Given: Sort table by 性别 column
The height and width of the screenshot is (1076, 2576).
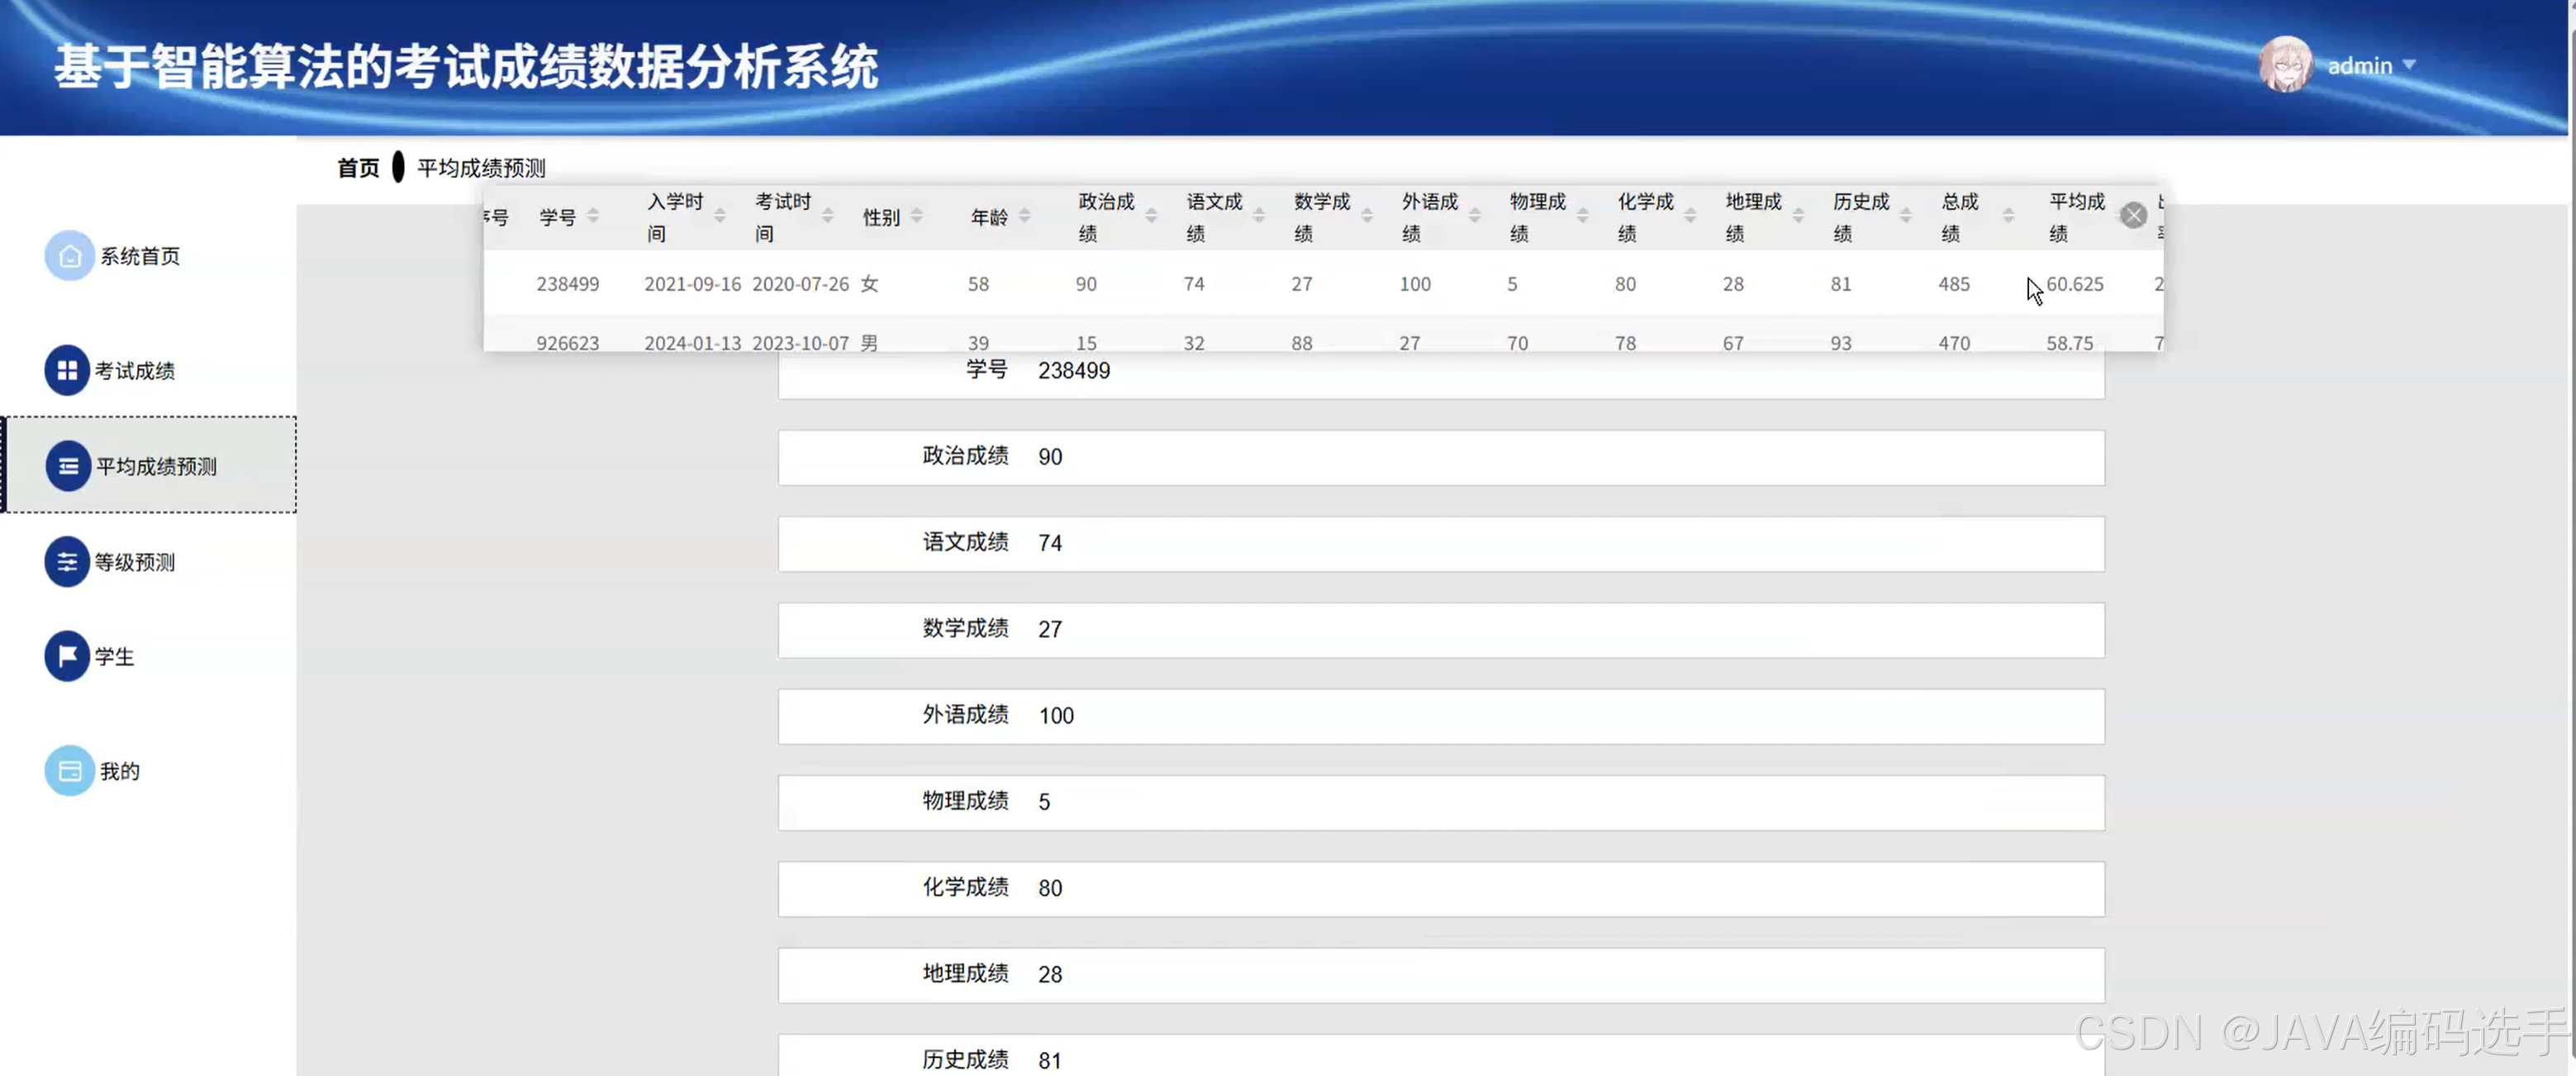Looking at the screenshot, I should point(916,217).
